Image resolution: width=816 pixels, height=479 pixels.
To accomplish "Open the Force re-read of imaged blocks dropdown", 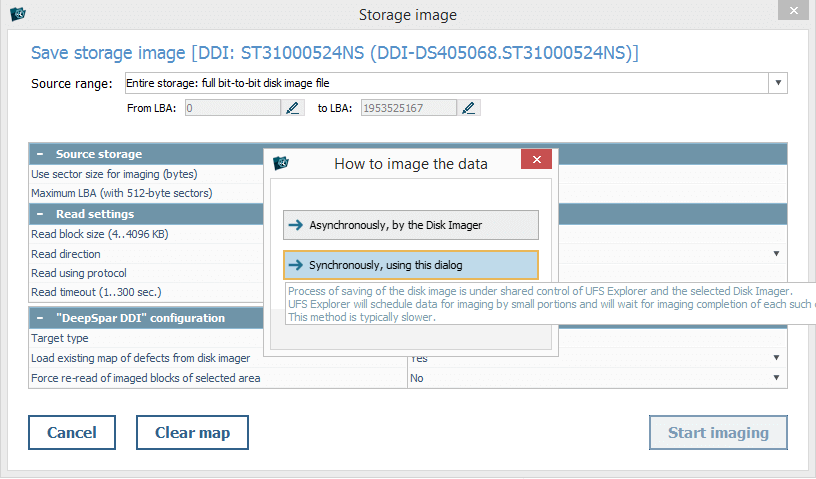I will point(776,378).
